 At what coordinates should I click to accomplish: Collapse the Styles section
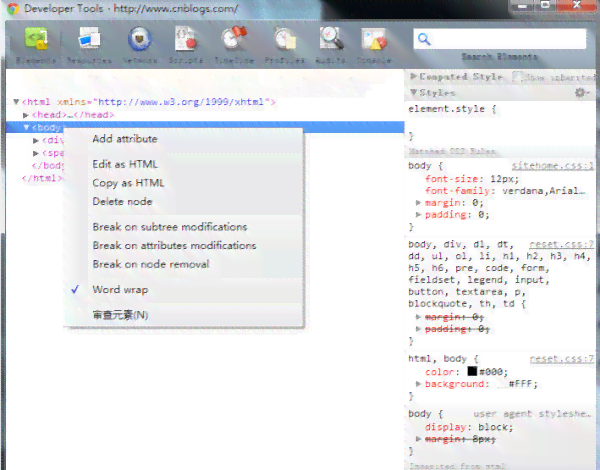click(413, 92)
